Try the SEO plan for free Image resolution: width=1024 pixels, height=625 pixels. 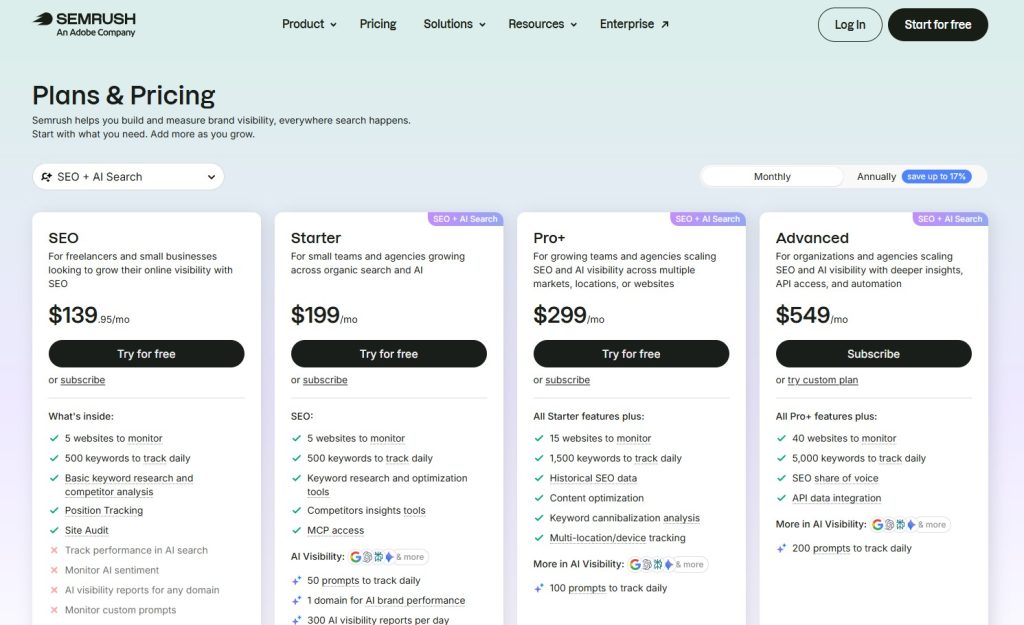coord(146,354)
